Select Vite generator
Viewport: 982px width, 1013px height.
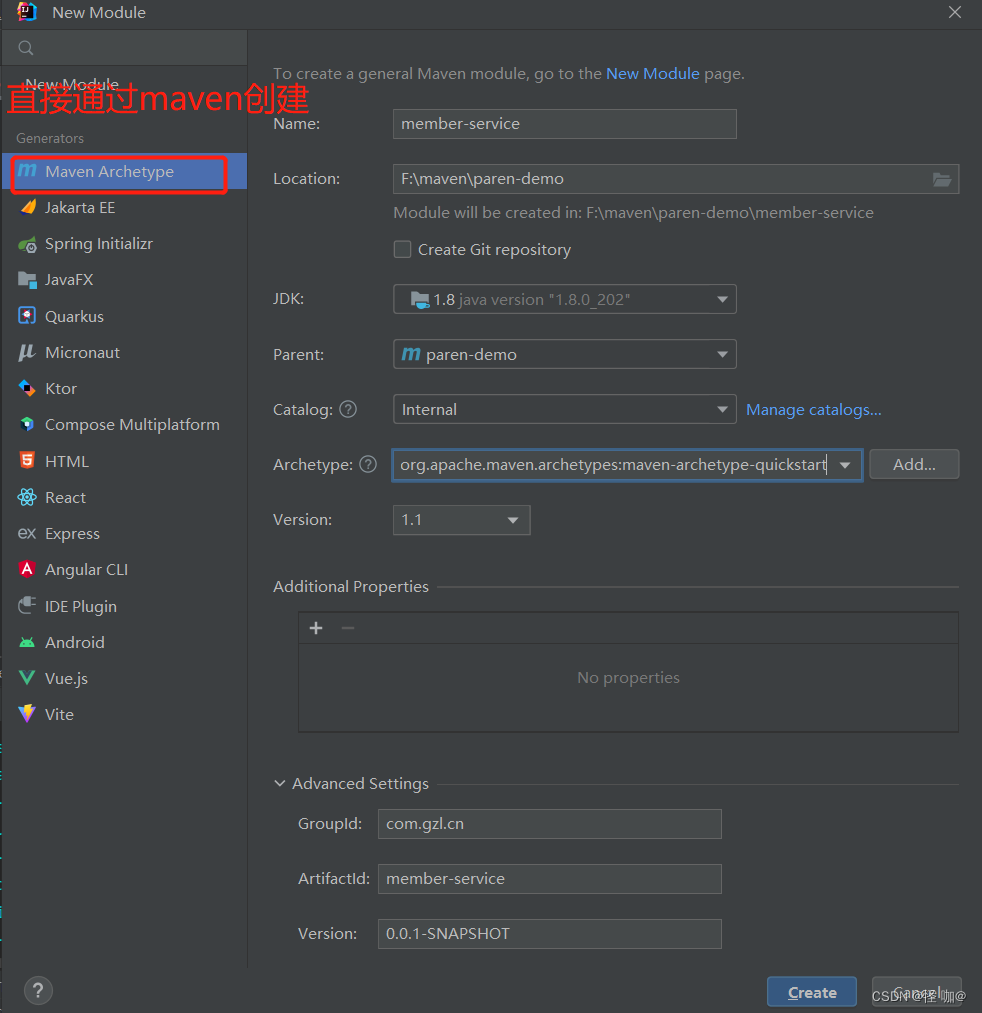[124, 714]
